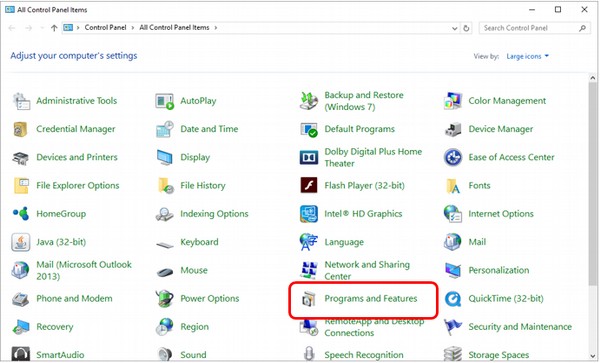Screen dimensions: 600x363
Task: Open the Fonts icon
Action: click(453, 186)
